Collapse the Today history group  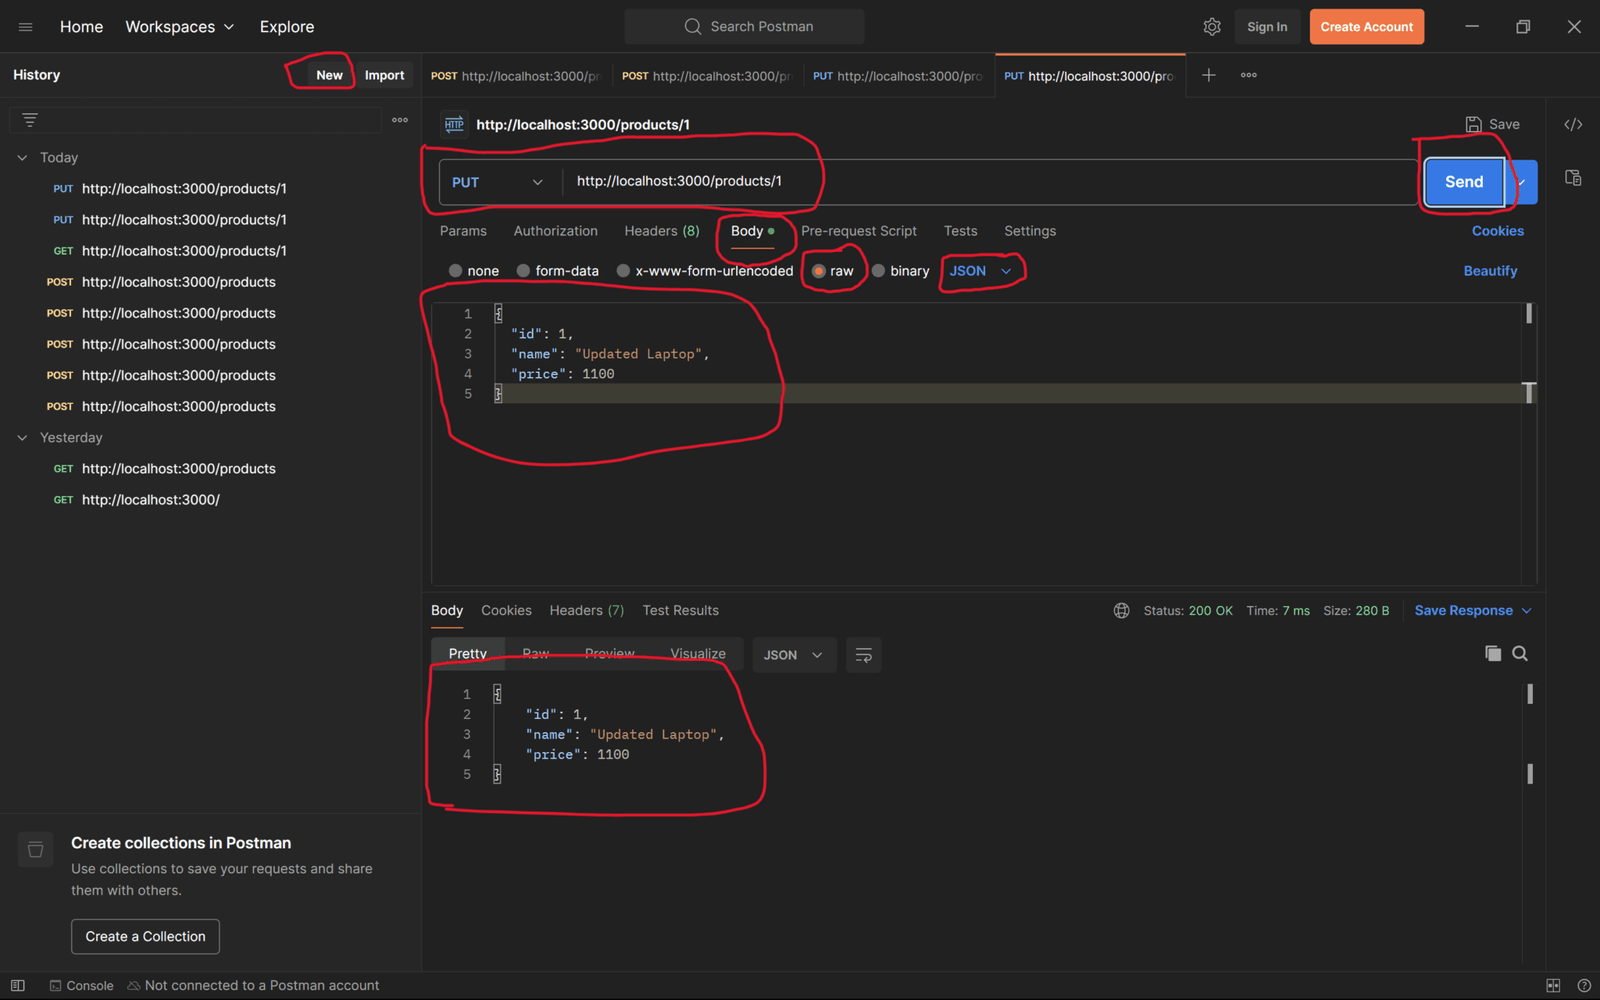22,158
